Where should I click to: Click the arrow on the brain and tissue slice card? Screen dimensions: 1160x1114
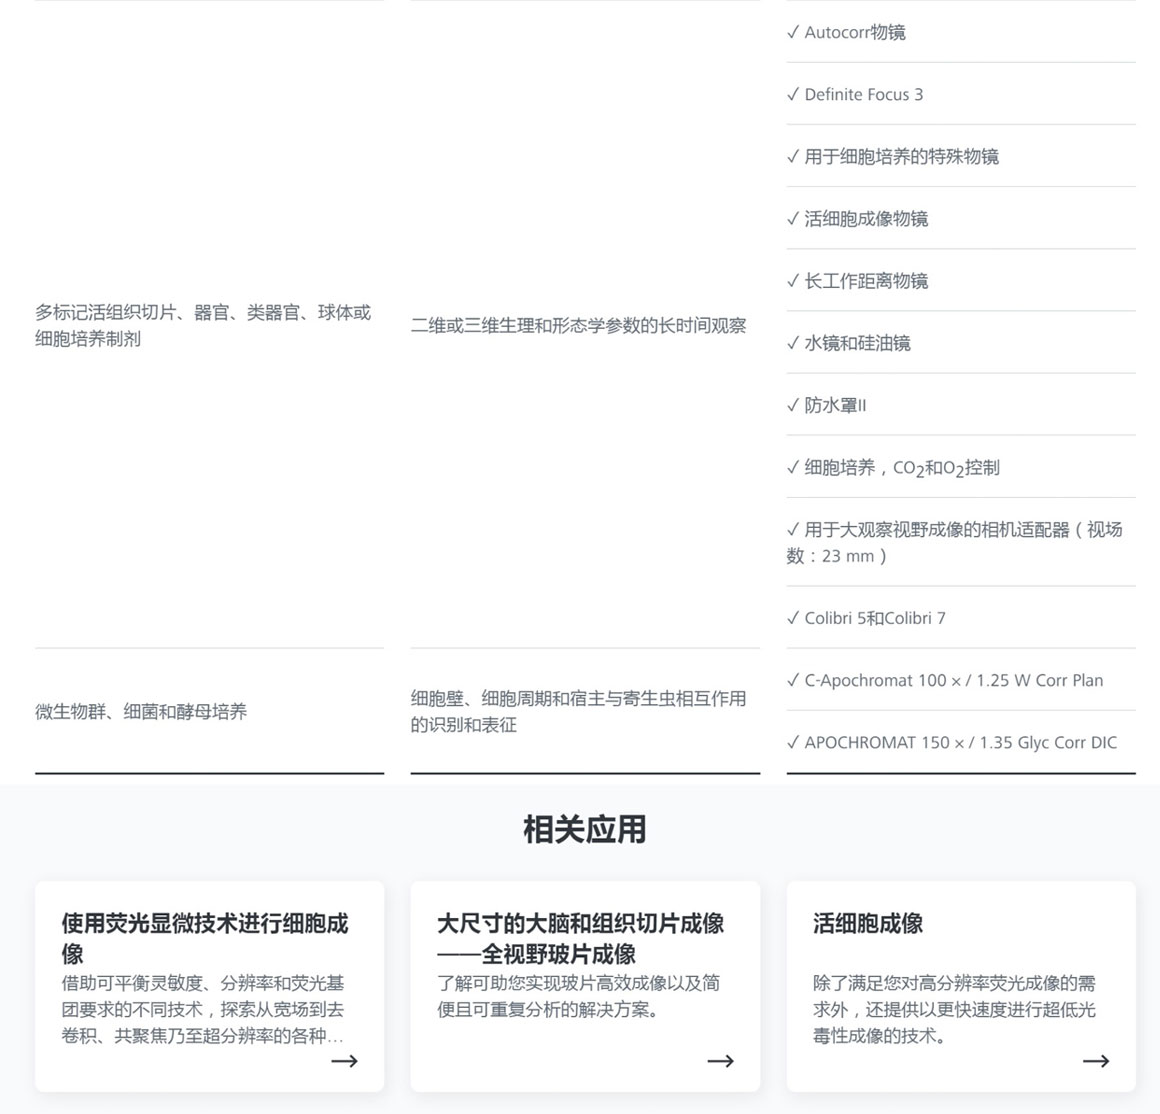pyautogui.click(x=720, y=1061)
